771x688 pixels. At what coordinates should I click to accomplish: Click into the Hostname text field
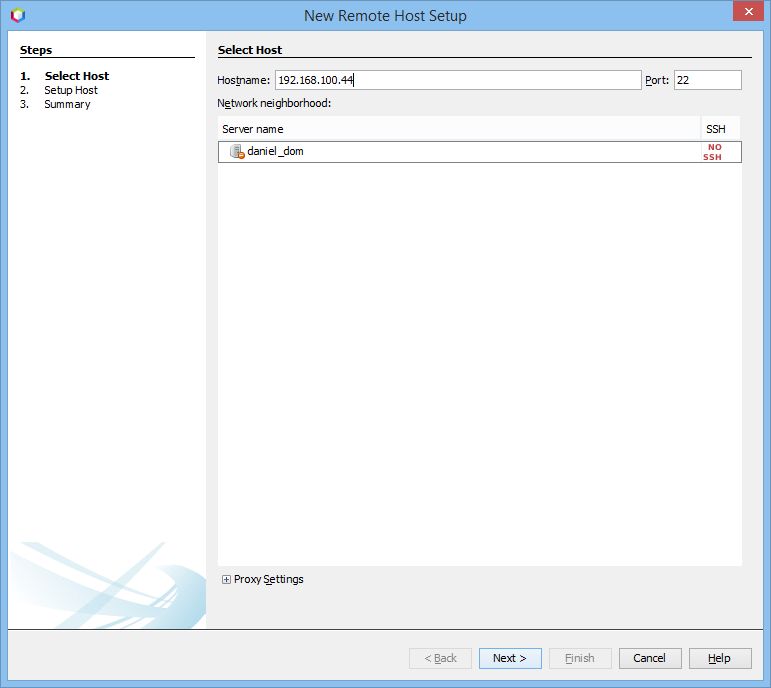(457, 80)
